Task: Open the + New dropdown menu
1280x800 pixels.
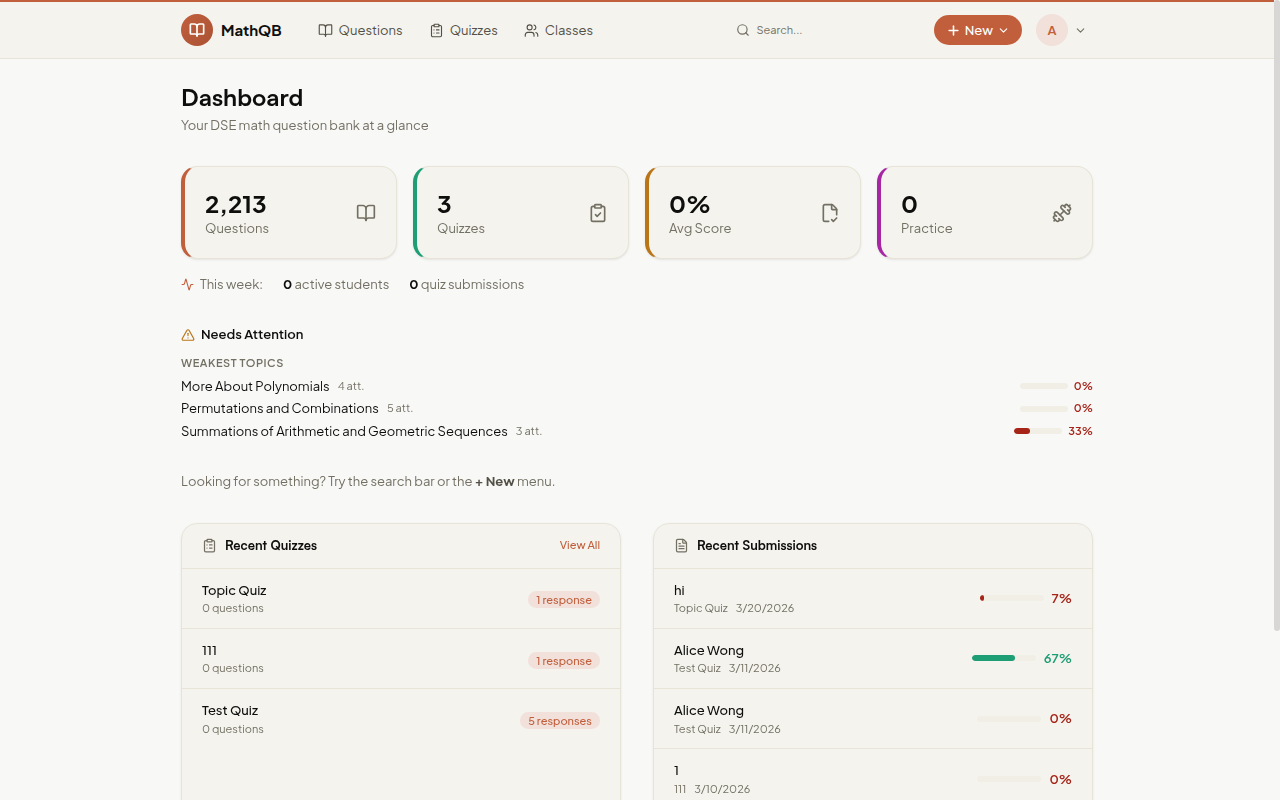Action: pos(977,30)
